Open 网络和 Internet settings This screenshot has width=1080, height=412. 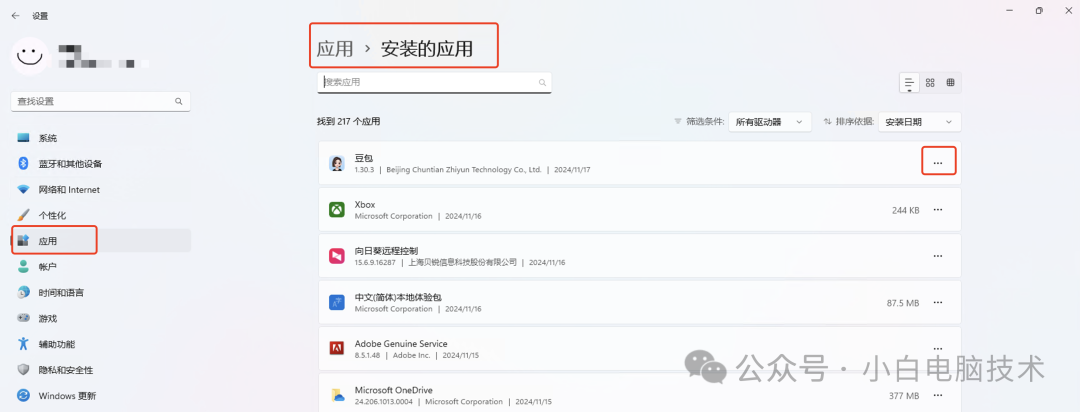click(101, 189)
